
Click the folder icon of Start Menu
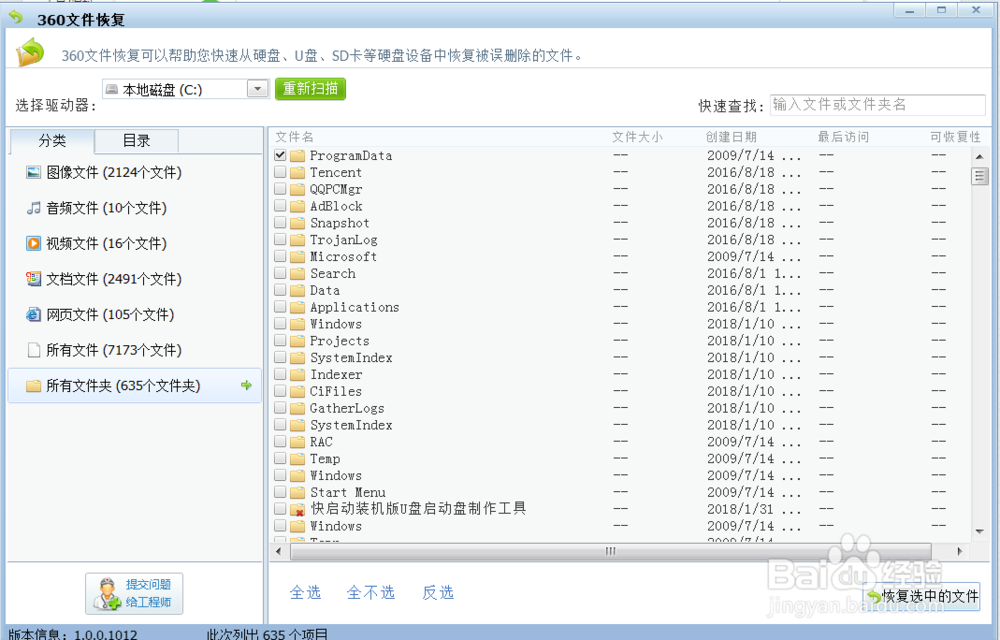297,492
